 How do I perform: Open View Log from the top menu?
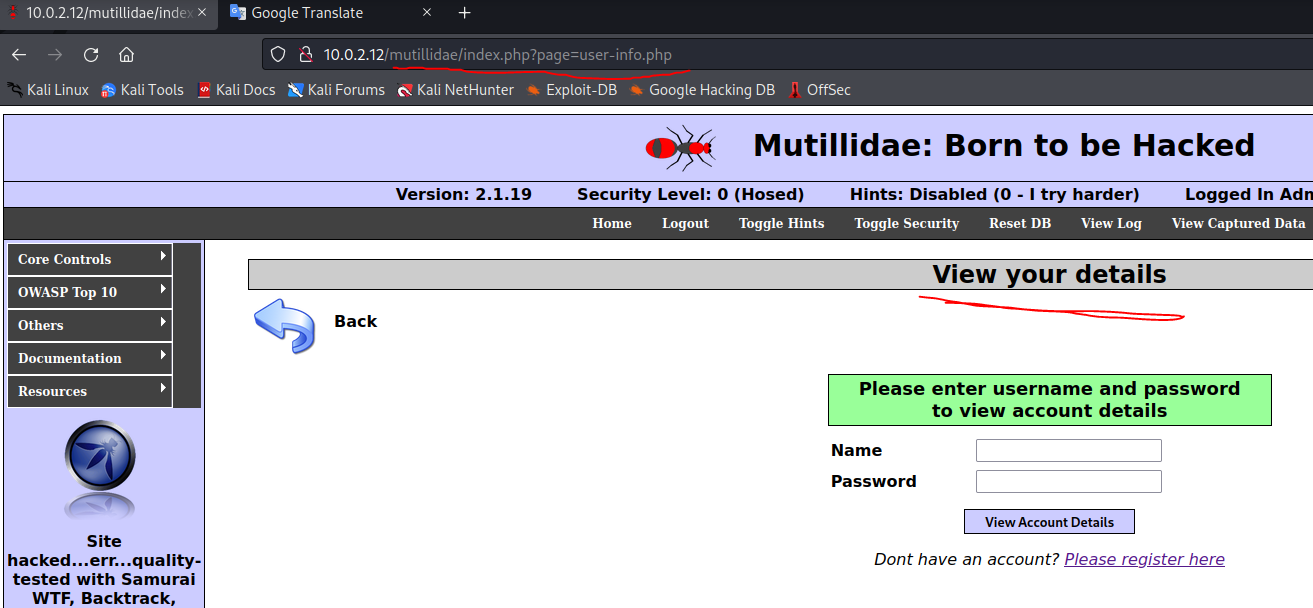pyautogui.click(x=1111, y=224)
